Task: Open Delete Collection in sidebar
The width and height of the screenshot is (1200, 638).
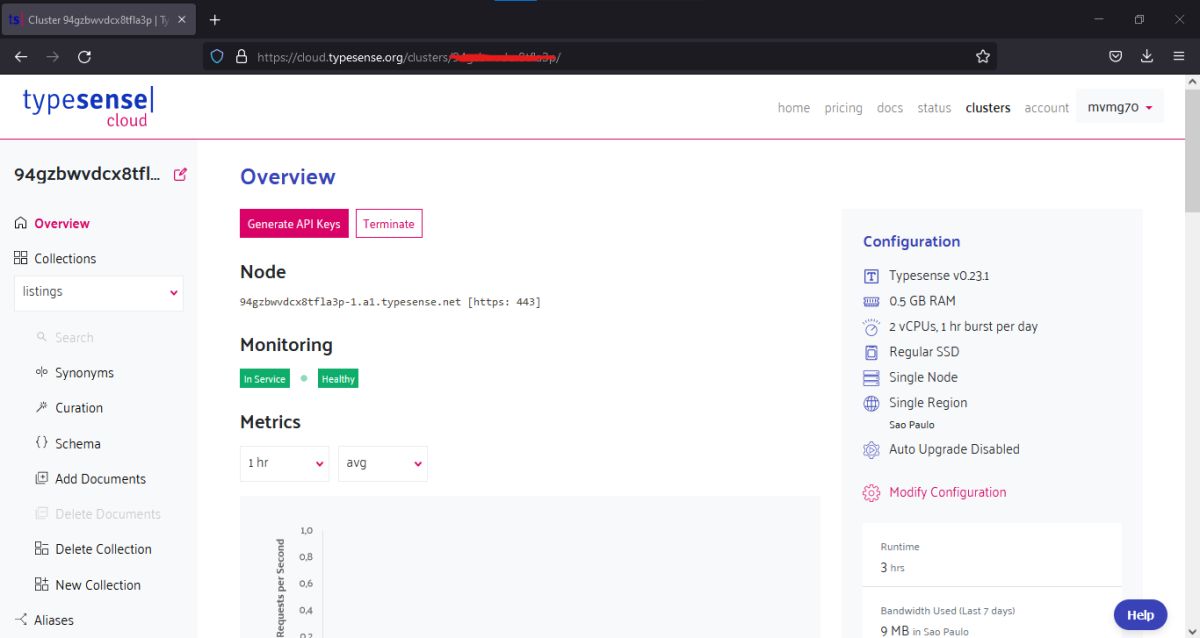Action: pyautogui.click(x=103, y=549)
